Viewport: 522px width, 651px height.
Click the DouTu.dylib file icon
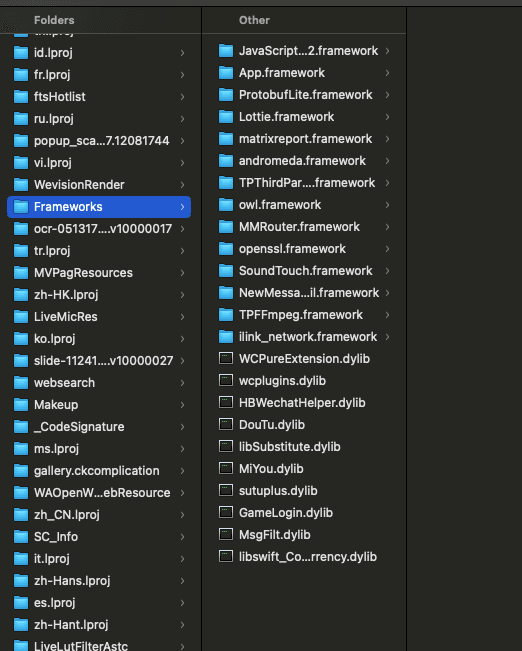pyautogui.click(x=226, y=424)
